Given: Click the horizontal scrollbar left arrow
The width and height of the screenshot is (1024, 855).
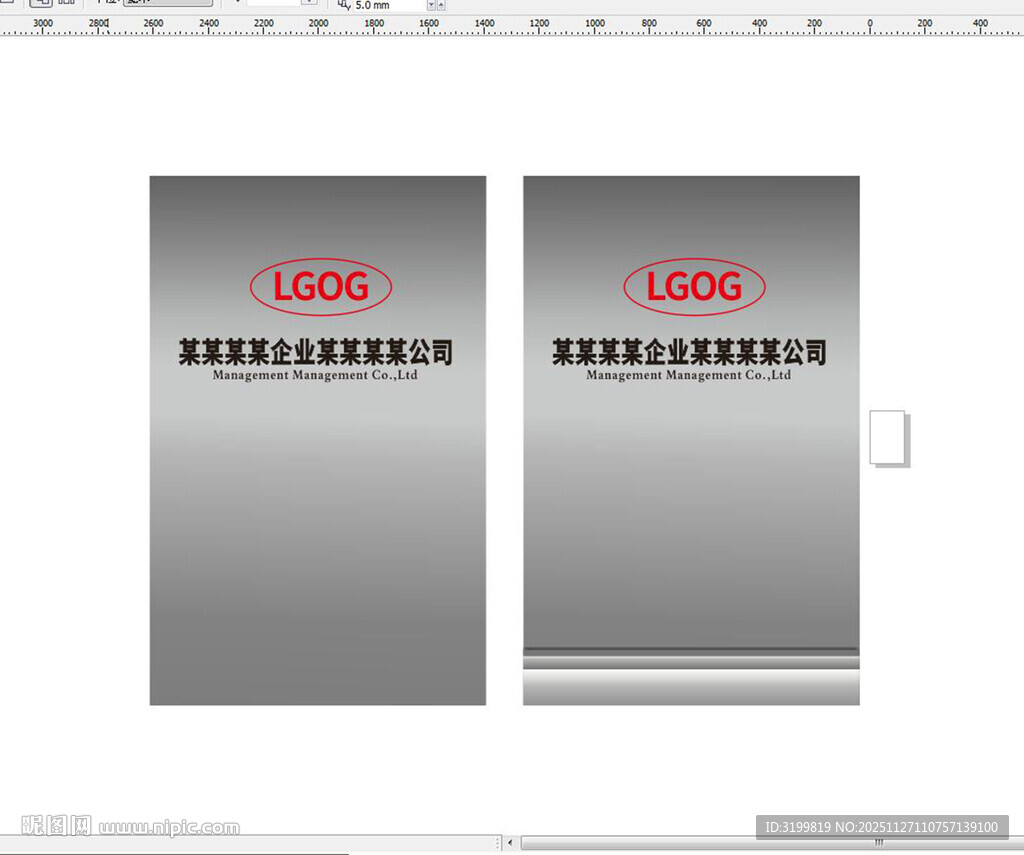Looking at the screenshot, I should click(x=510, y=843).
